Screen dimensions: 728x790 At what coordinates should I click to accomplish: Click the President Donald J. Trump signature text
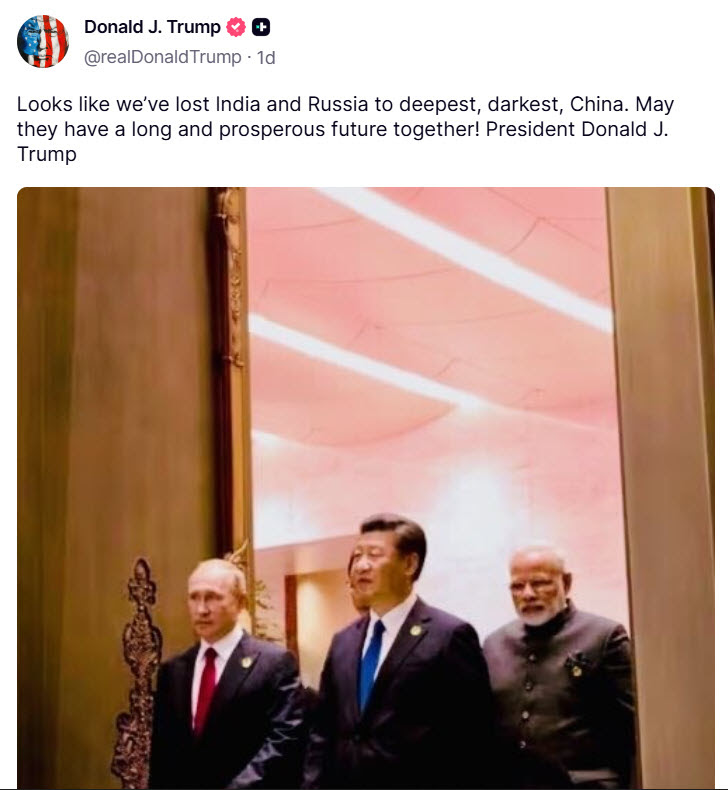343,141
